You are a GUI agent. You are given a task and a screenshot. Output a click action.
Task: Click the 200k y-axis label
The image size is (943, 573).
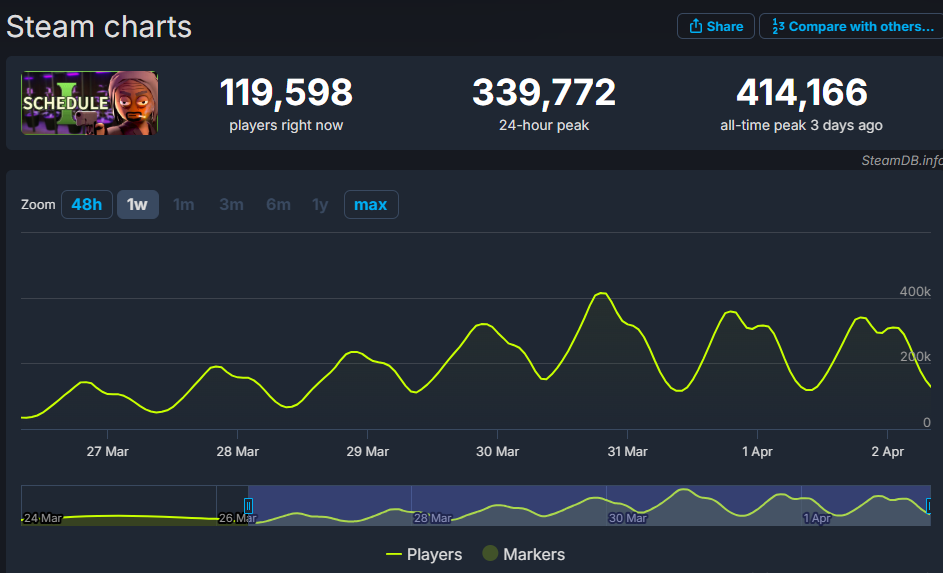pos(915,357)
